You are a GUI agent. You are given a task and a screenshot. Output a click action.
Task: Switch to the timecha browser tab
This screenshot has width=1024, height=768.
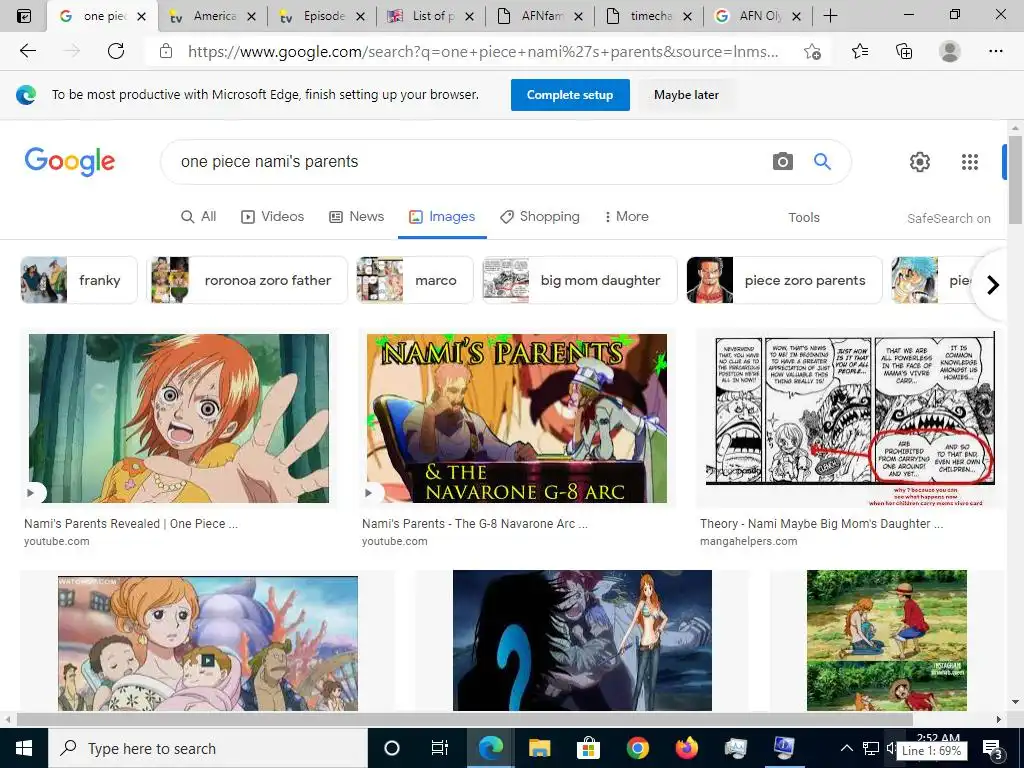pos(648,16)
